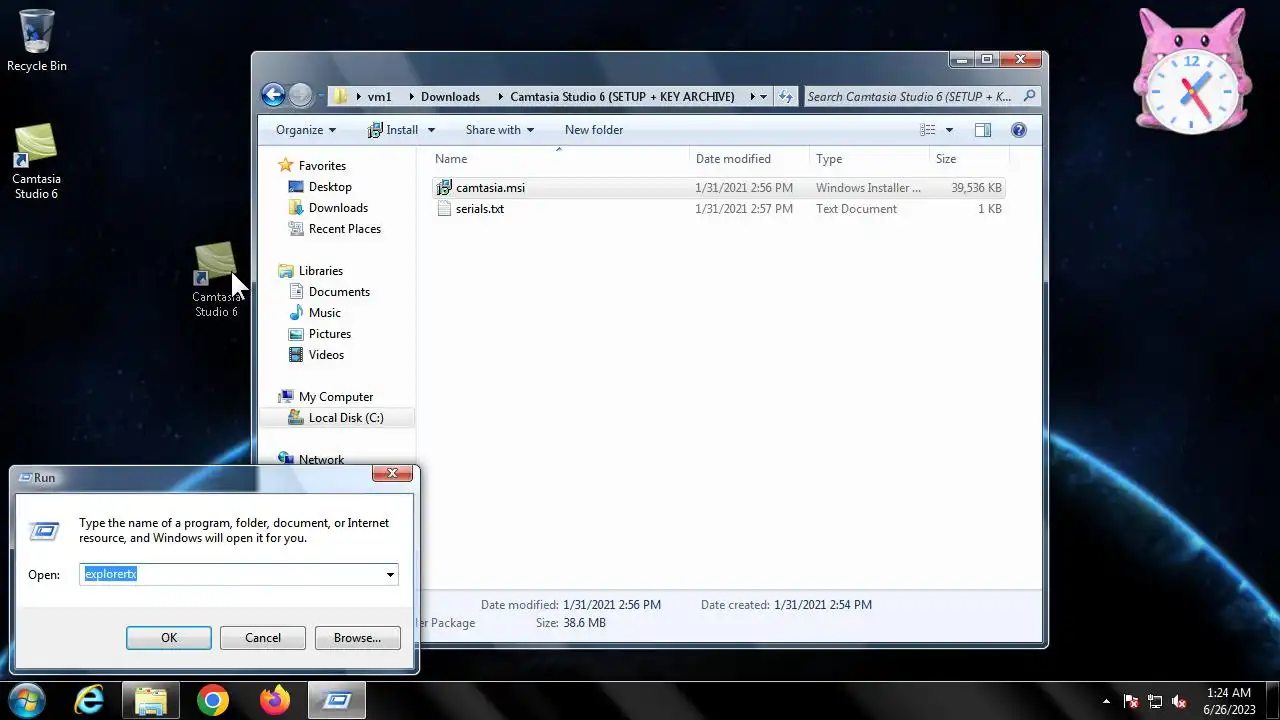Select Videos library in the navigation pane
The width and height of the screenshot is (1280, 720).
click(x=326, y=355)
